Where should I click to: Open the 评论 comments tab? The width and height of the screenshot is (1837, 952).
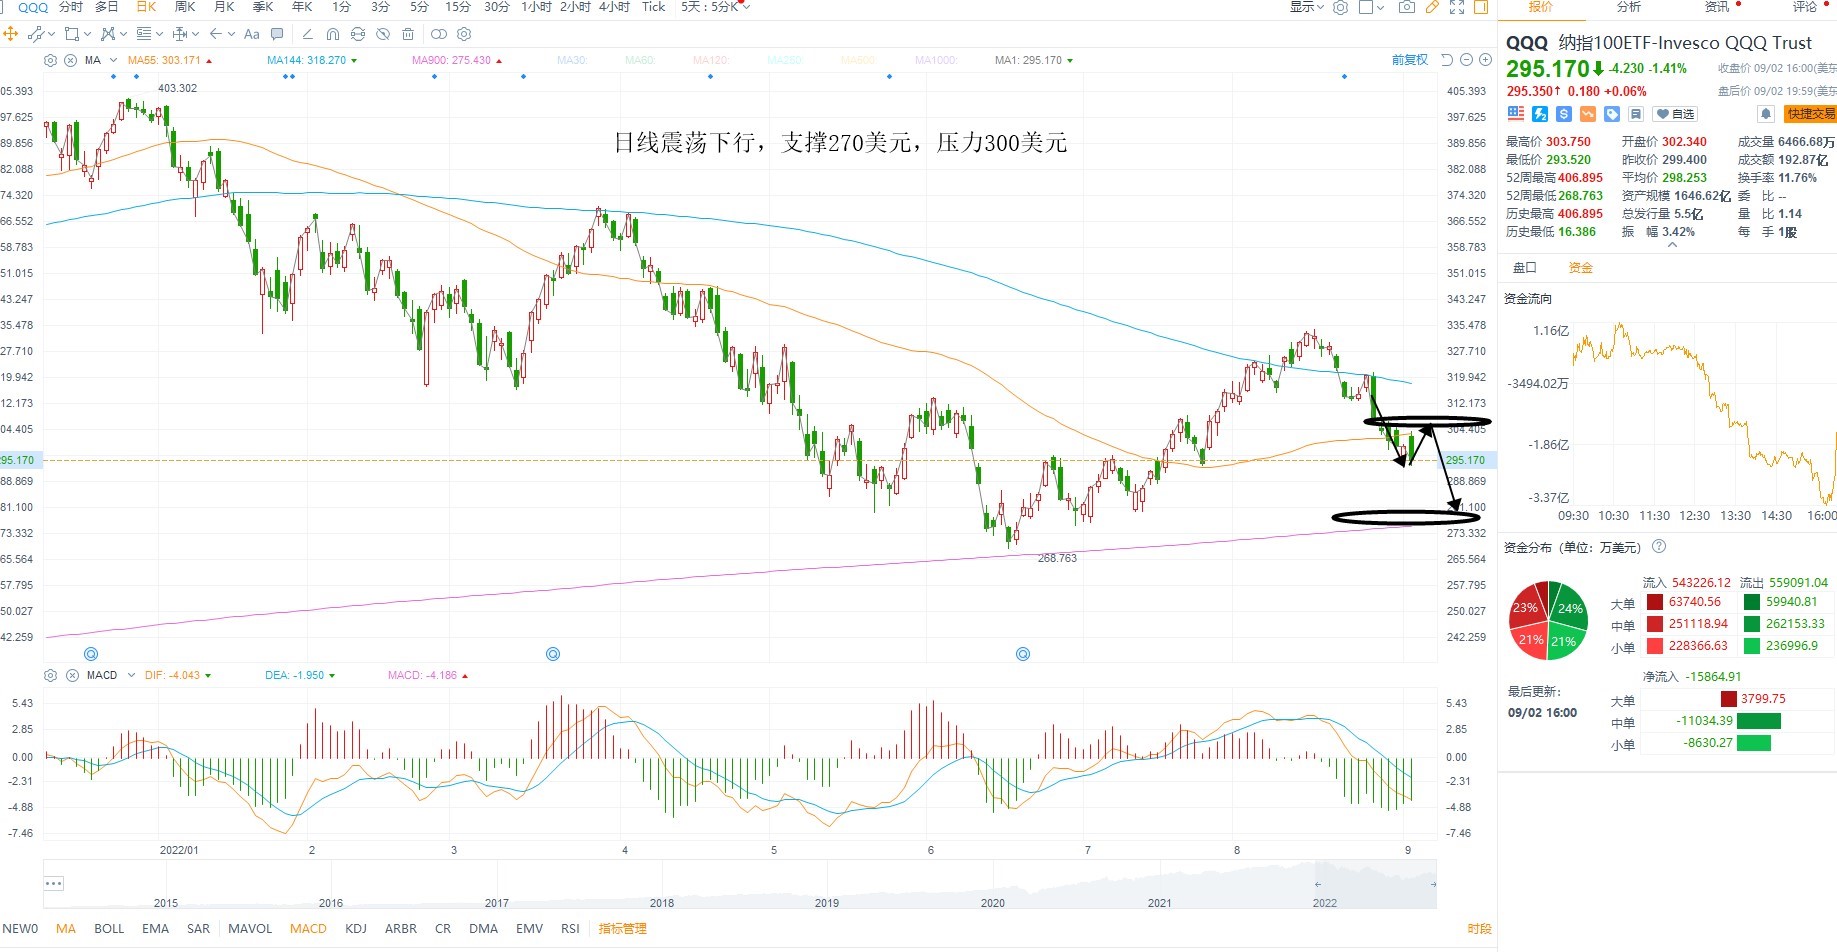1805,7
